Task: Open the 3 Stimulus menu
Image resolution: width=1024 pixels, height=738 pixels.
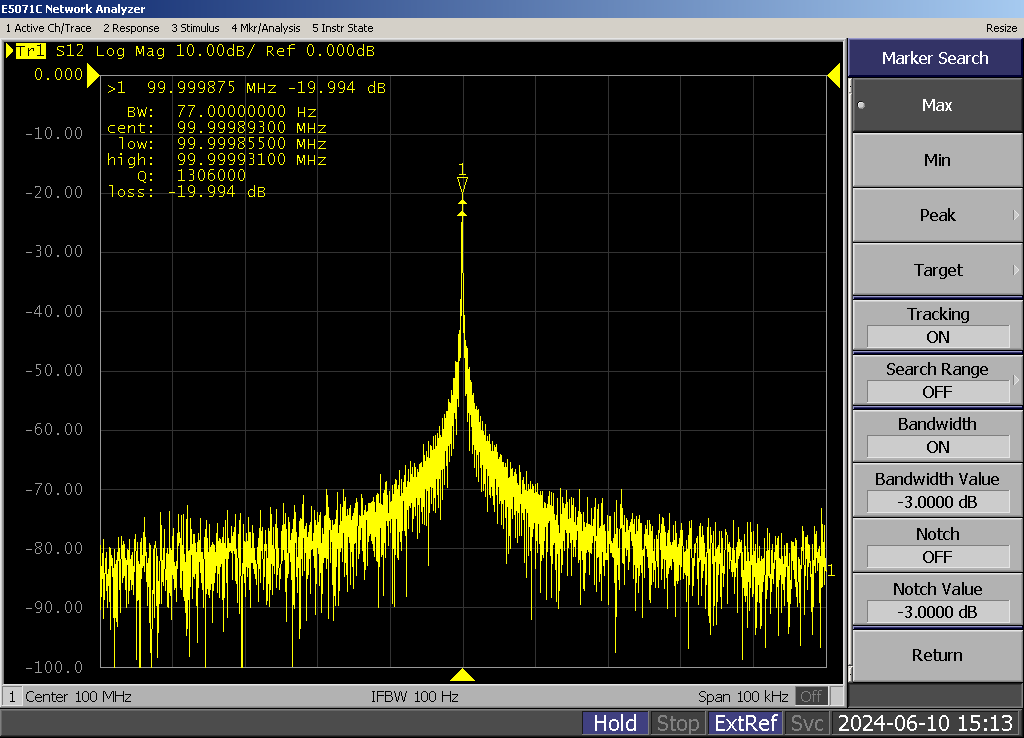Action: (196, 28)
